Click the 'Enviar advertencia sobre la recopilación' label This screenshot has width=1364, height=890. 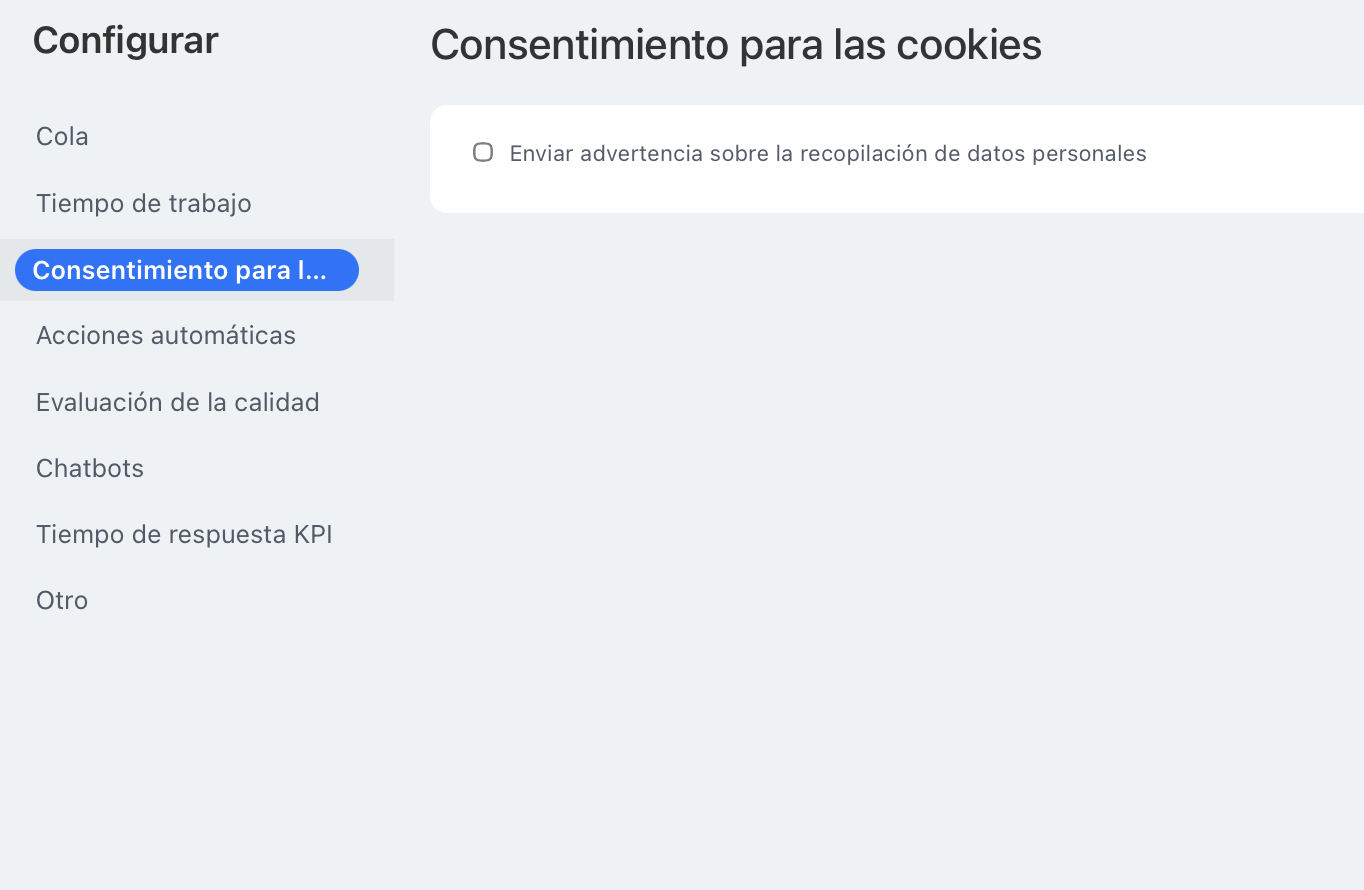pos(827,154)
